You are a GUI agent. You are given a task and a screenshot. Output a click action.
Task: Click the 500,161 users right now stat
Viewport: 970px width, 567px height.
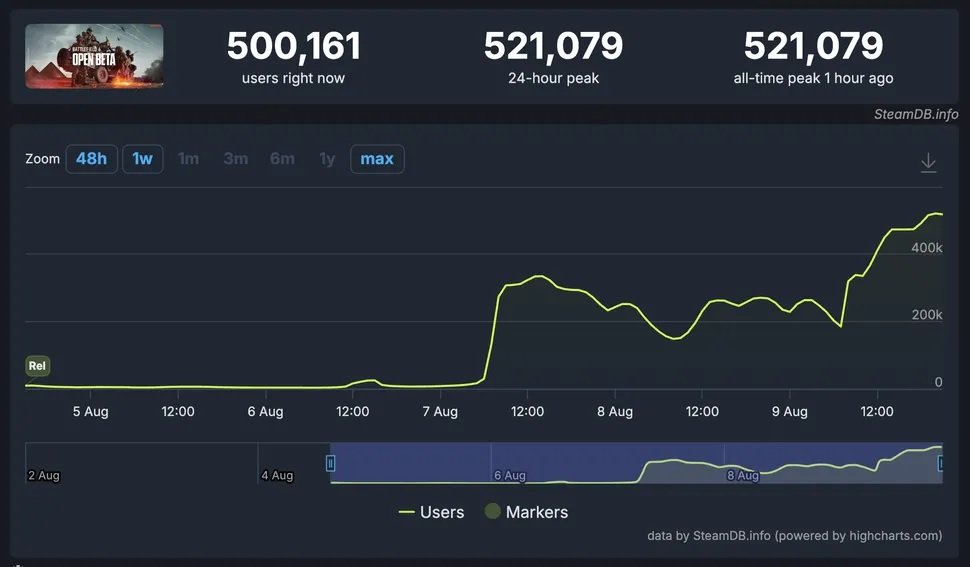[x=293, y=46]
